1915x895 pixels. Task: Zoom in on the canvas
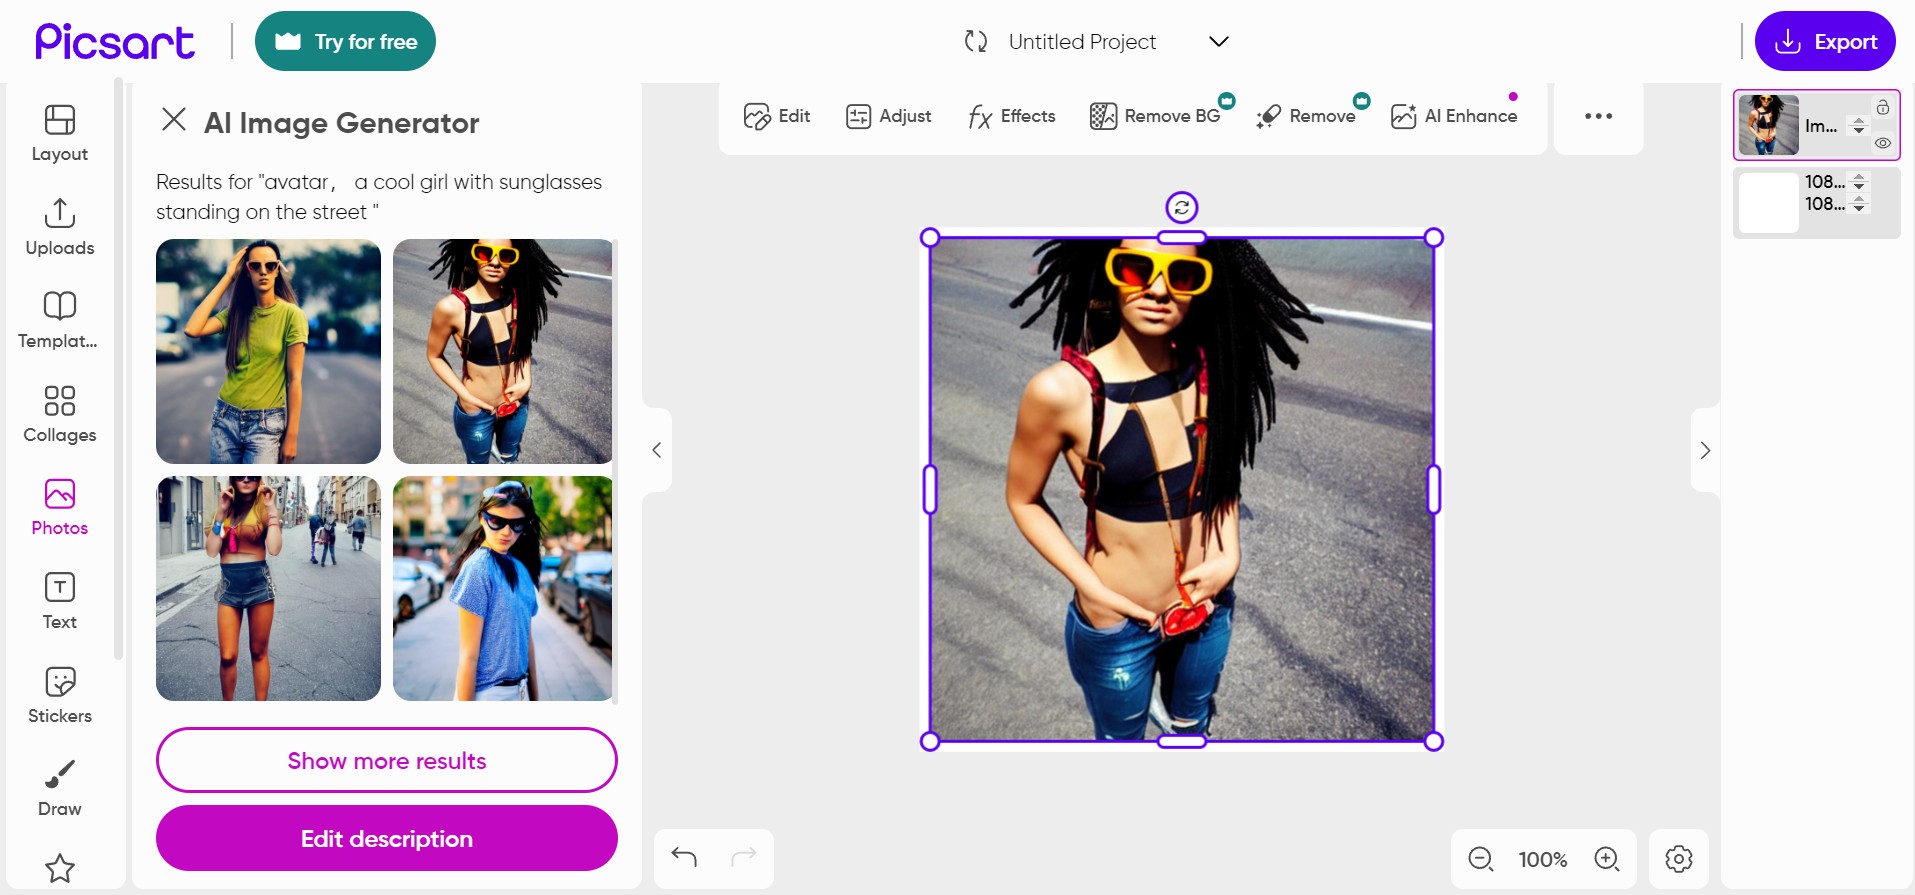pyautogui.click(x=1607, y=859)
